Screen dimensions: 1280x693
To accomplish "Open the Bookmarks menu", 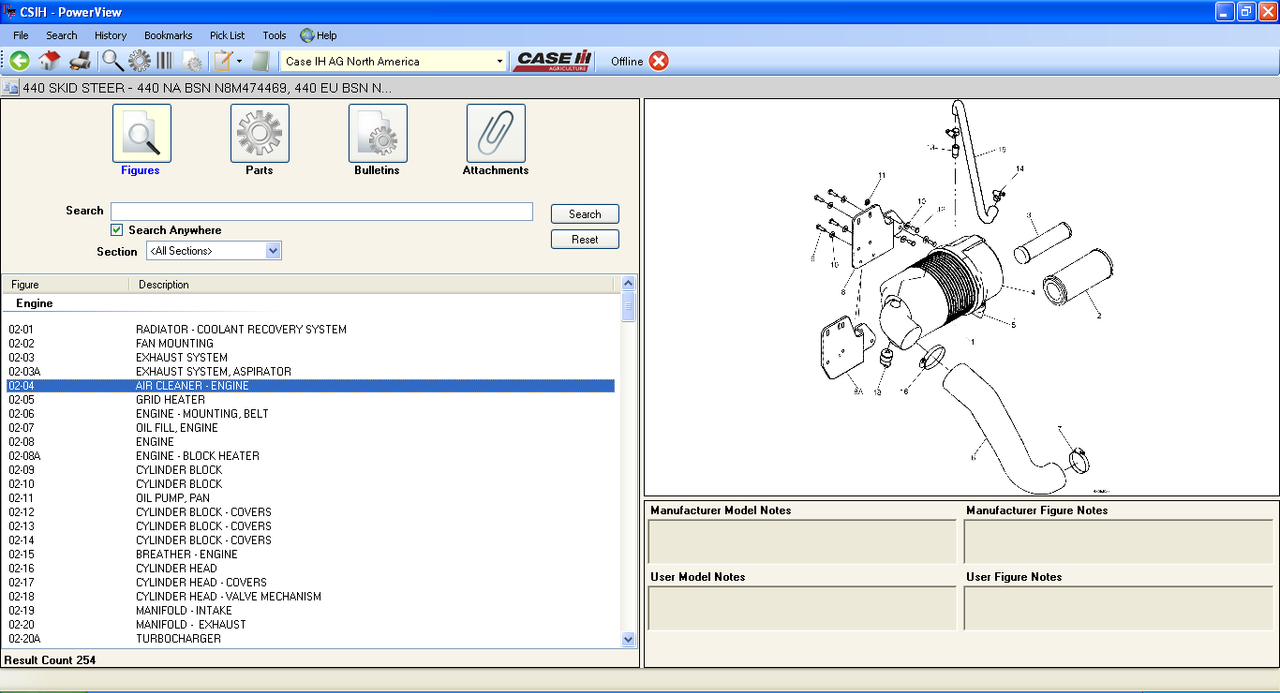I will [x=168, y=35].
